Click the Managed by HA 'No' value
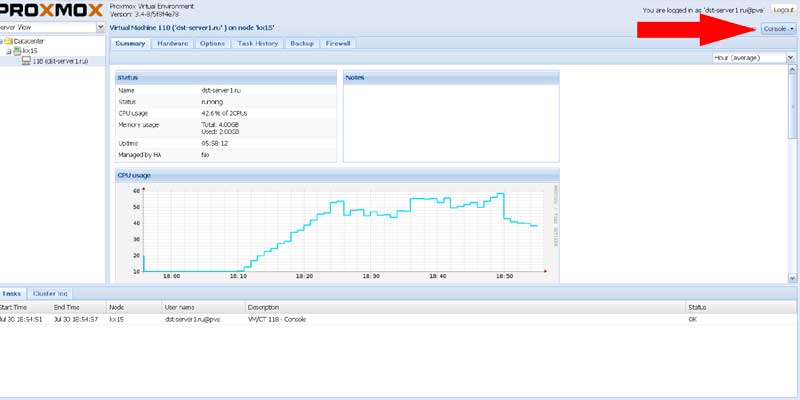Image resolution: width=800 pixels, height=400 pixels. coord(205,155)
